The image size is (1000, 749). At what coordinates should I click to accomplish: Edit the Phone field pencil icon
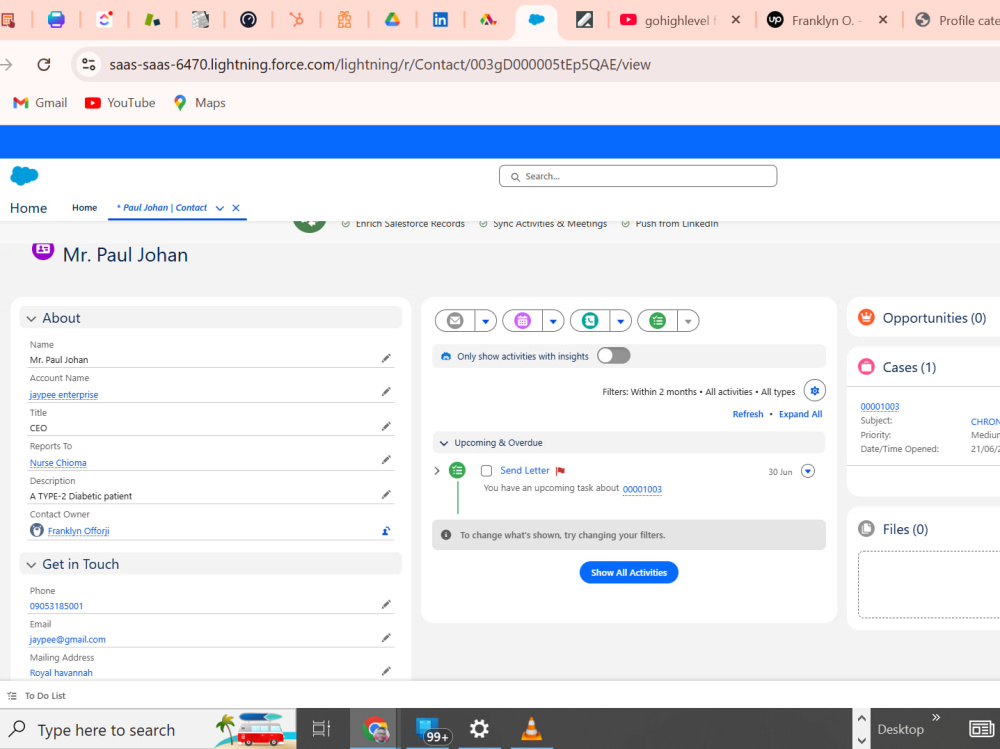coord(386,604)
